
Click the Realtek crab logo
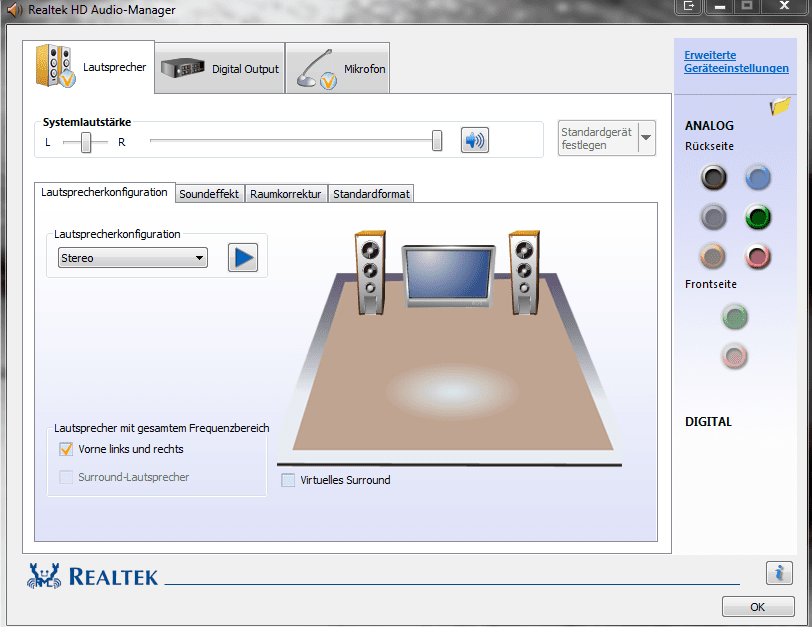pos(44,576)
